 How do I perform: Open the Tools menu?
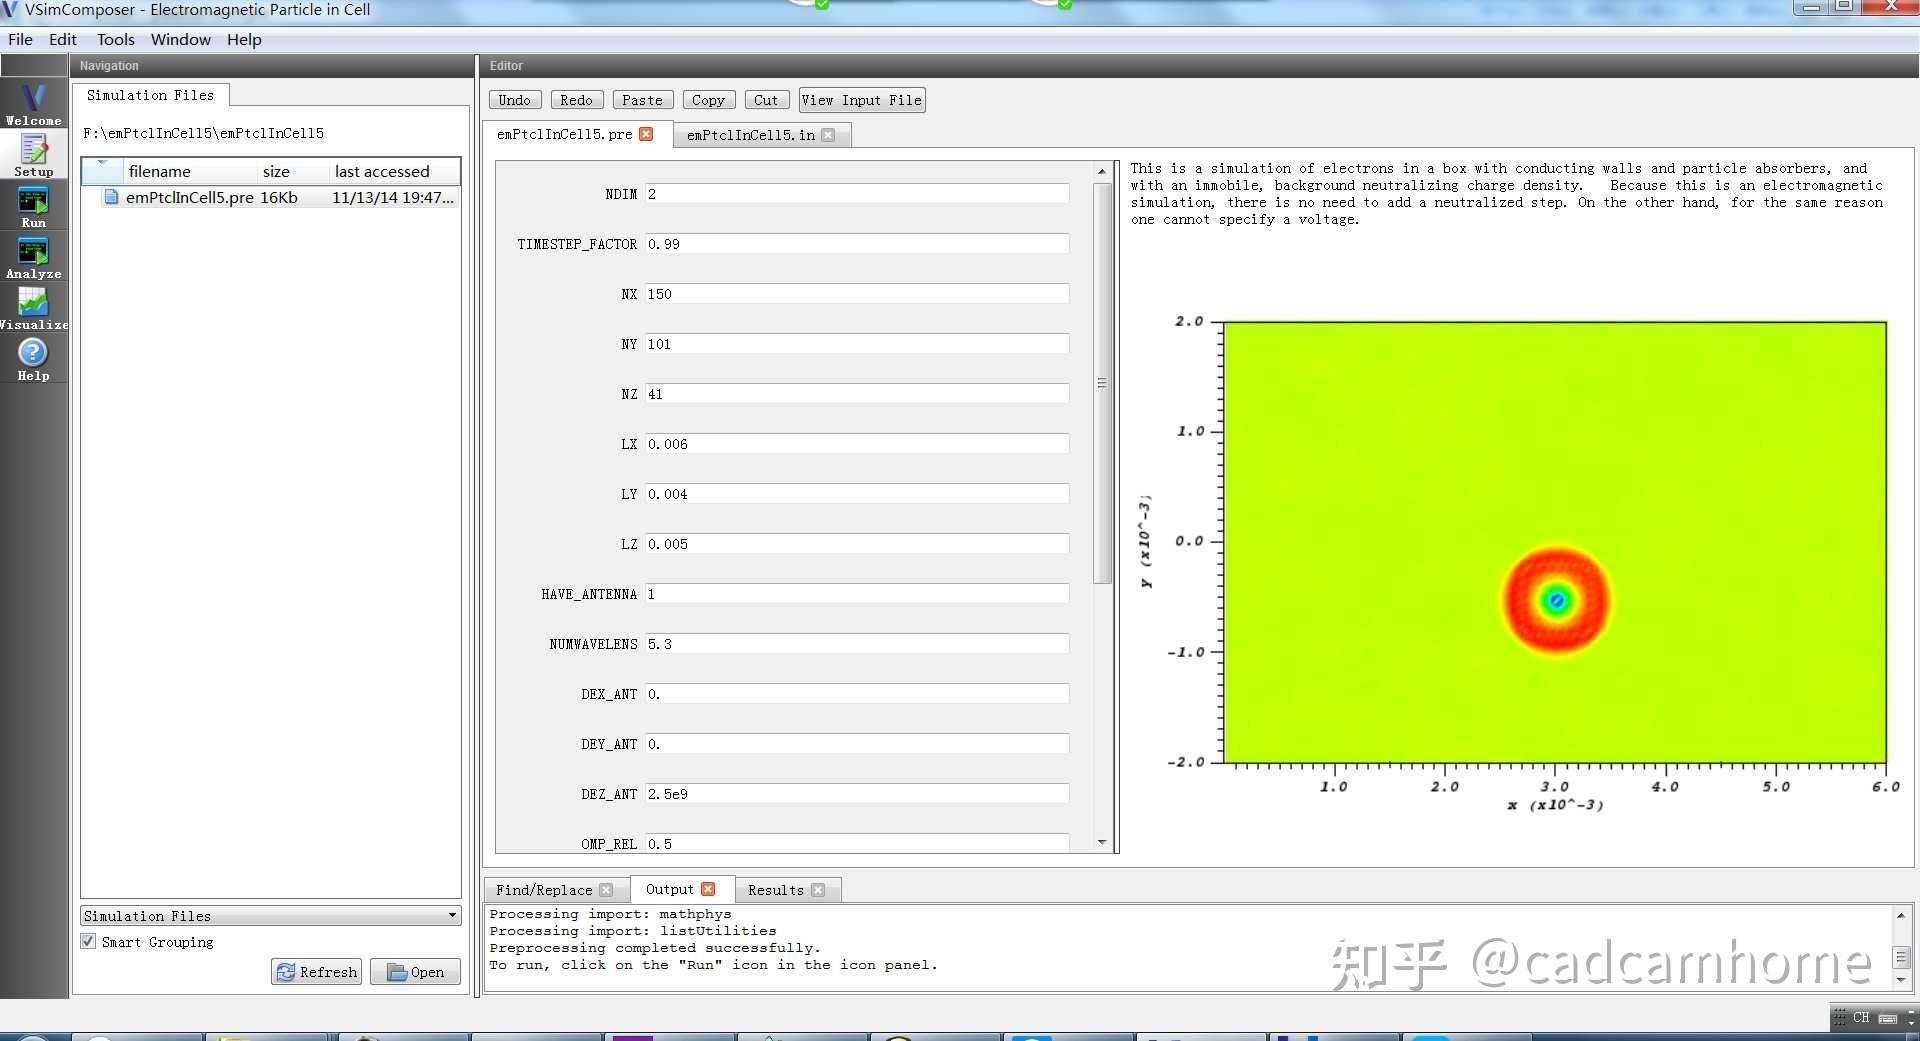tap(115, 39)
